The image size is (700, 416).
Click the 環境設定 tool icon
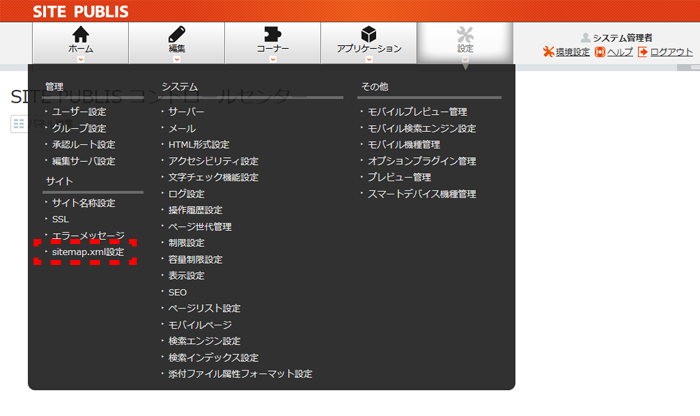pyautogui.click(x=548, y=52)
